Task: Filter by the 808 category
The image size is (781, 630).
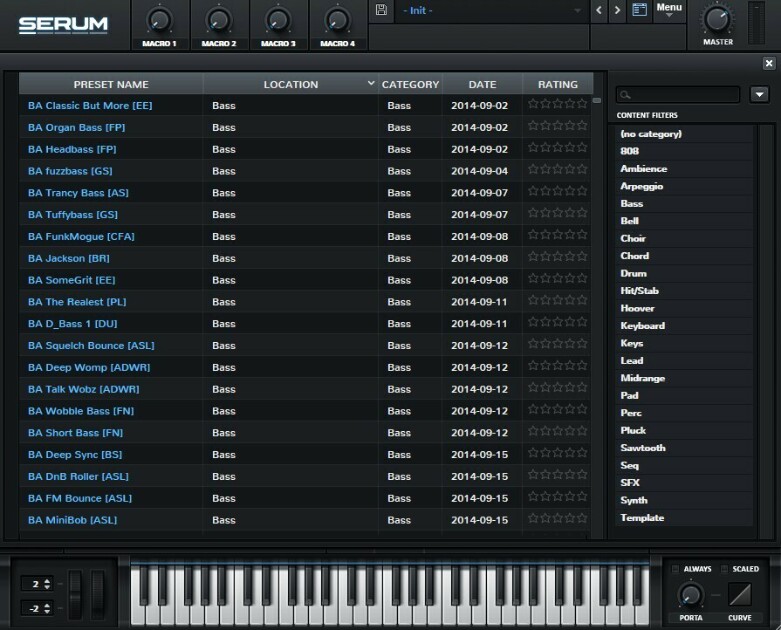Action: point(683,151)
